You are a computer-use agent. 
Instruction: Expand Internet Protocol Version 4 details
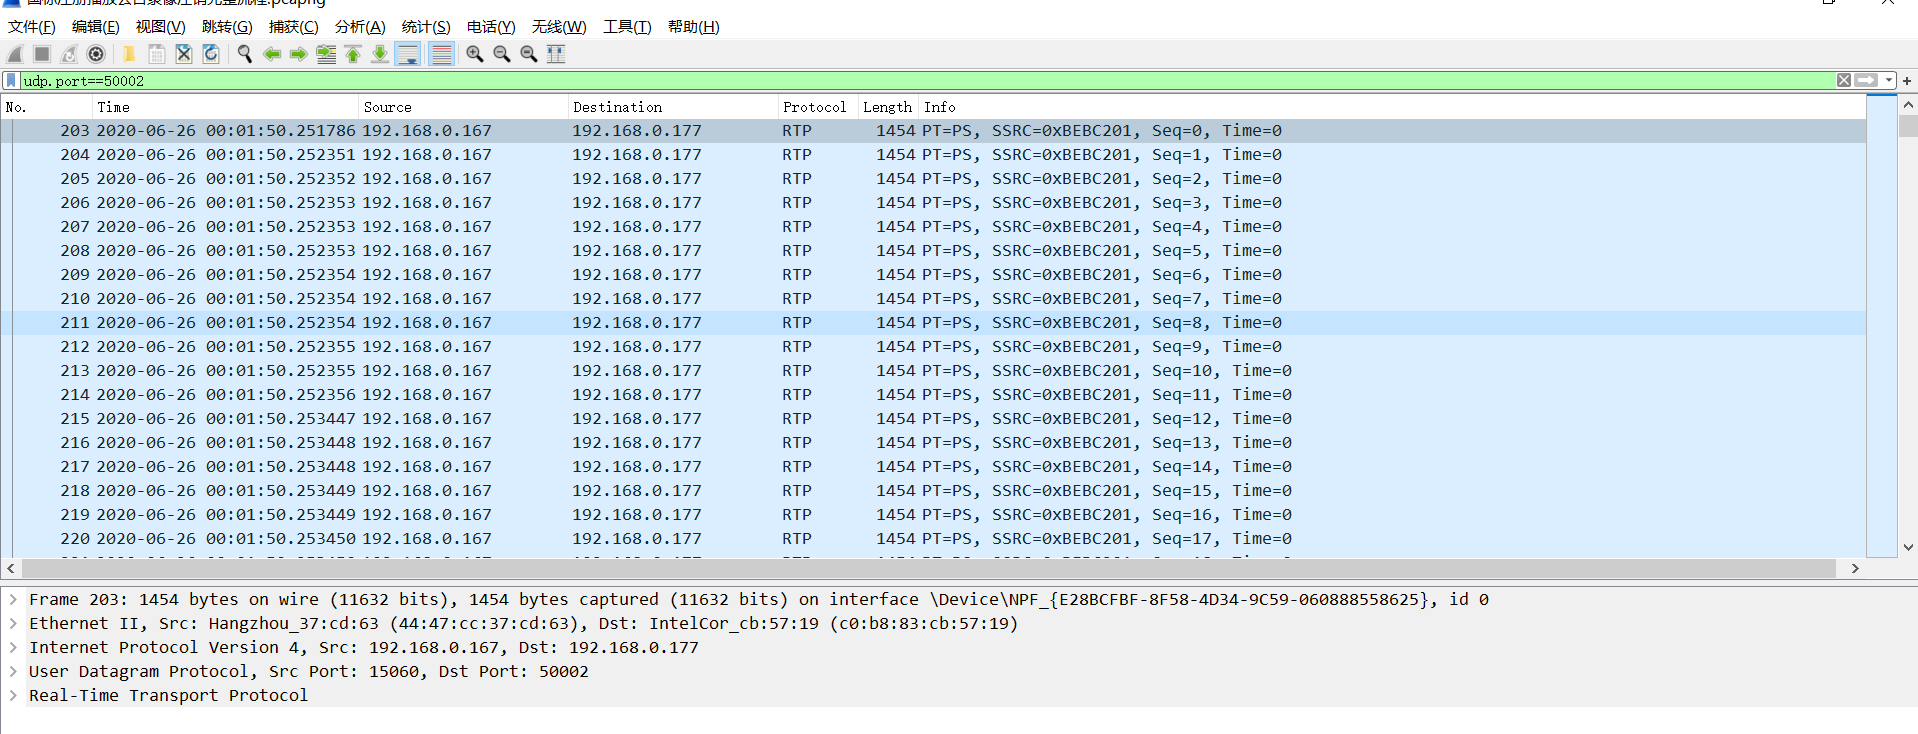pos(13,647)
